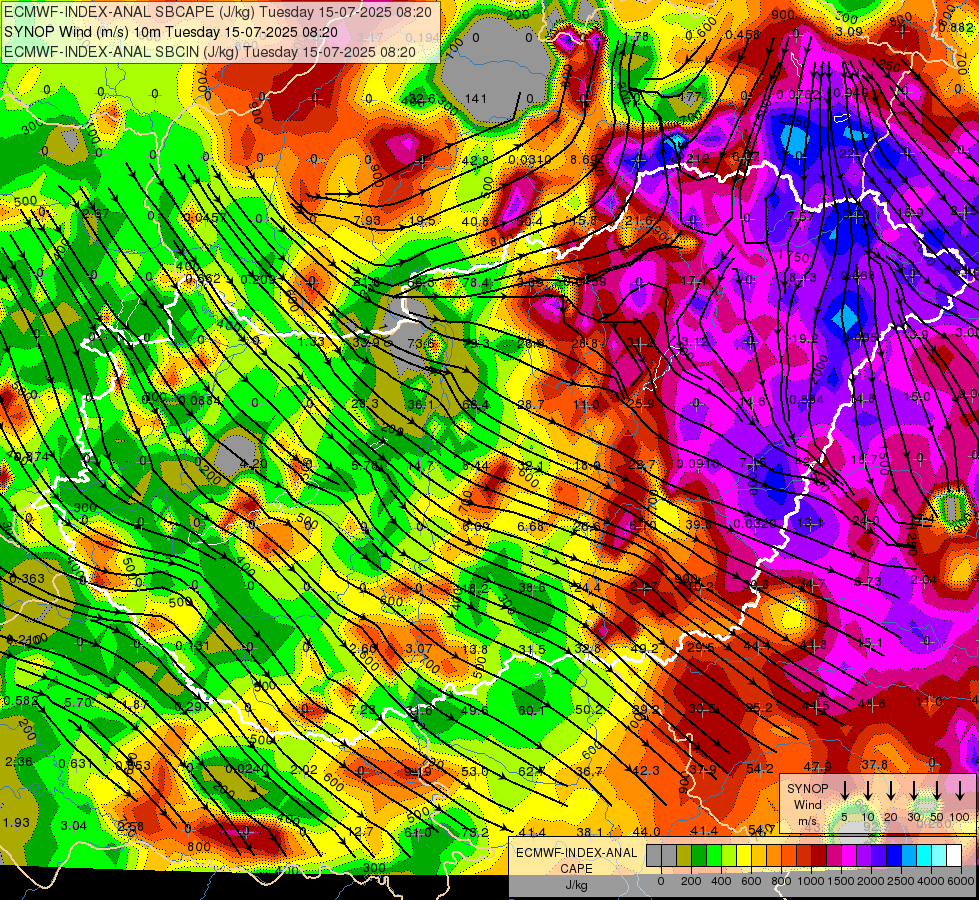Click the '78.4' value on the map
979x900 pixels.
click(475, 282)
